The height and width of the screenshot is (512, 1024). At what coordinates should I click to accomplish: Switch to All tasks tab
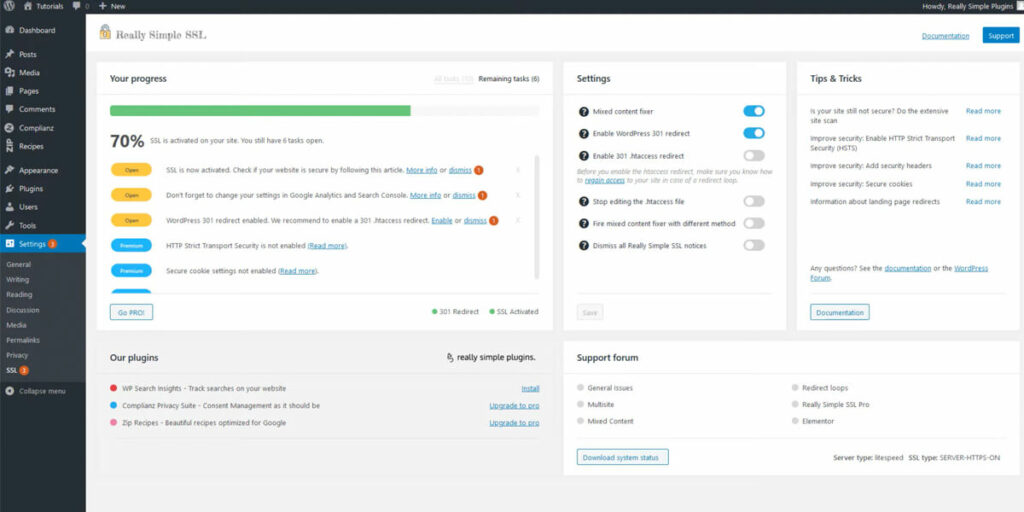point(453,79)
